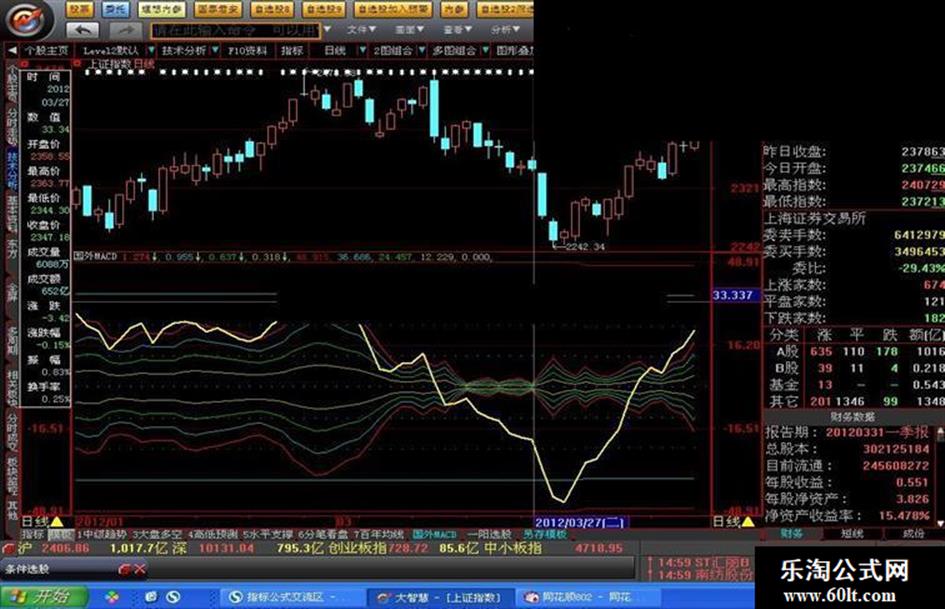
Task: Click left sidebar 分时成交 tab
Action: 12,432
